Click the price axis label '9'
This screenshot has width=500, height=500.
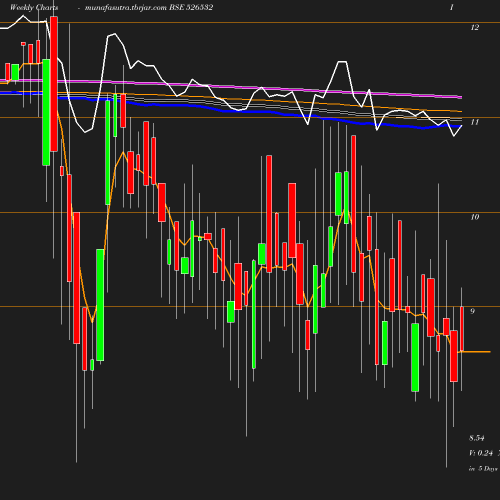(472, 311)
